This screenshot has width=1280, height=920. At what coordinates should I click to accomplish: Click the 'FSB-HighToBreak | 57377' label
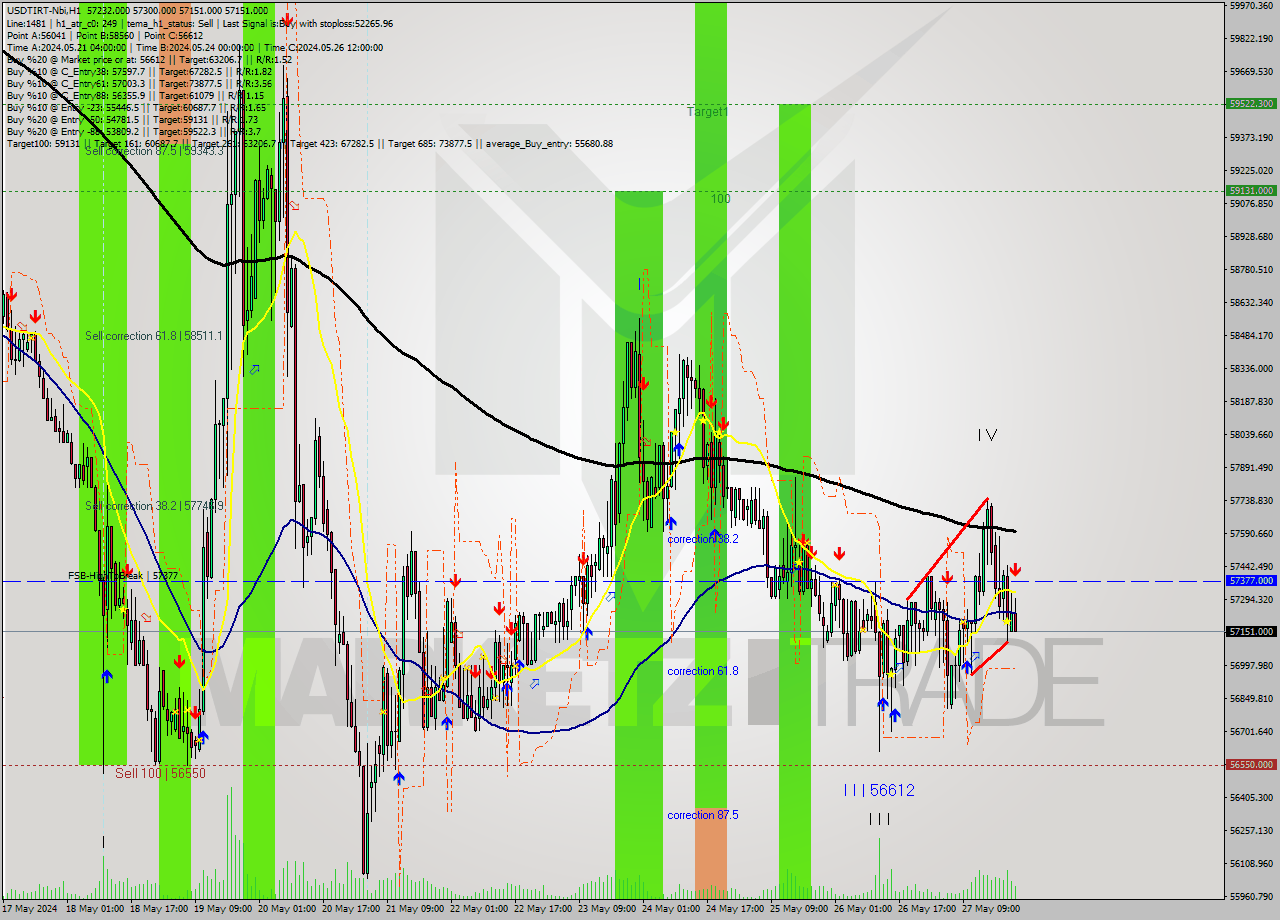point(123,576)
